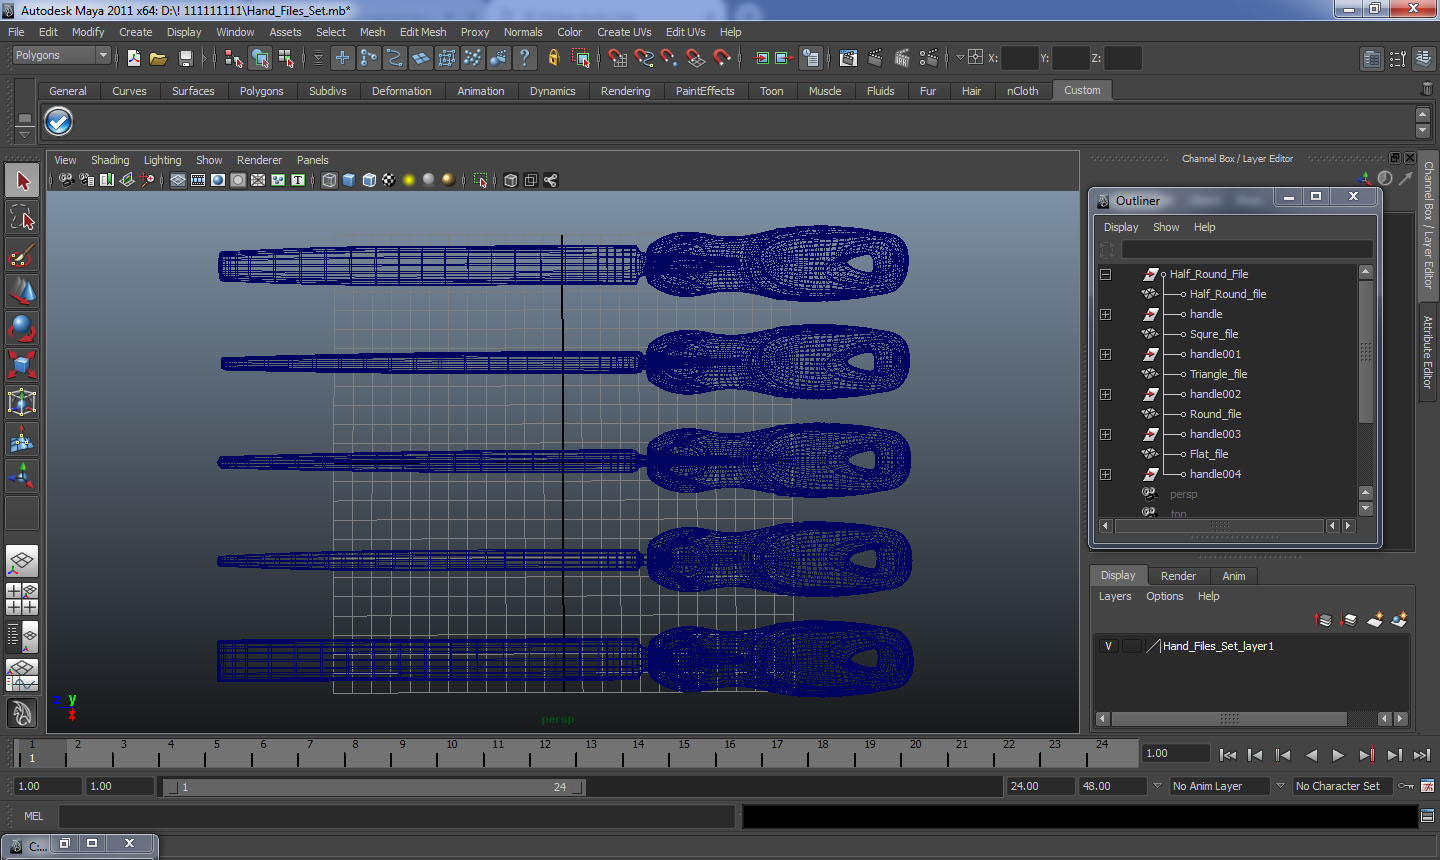Expand the handle node in Outliner
Viewport: 1440px width, 860px height.
(x=1105, y=314)
